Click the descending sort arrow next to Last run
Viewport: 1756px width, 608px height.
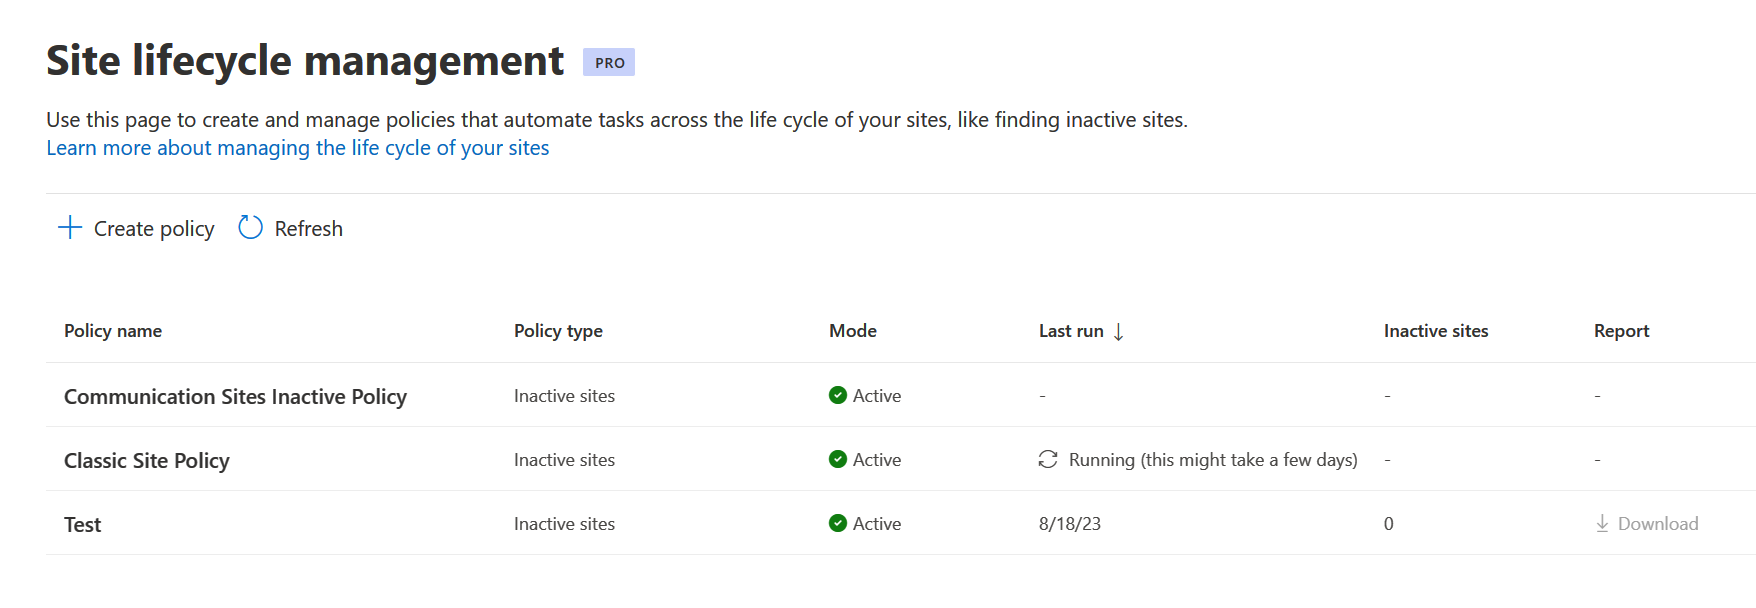point(1120,330)
